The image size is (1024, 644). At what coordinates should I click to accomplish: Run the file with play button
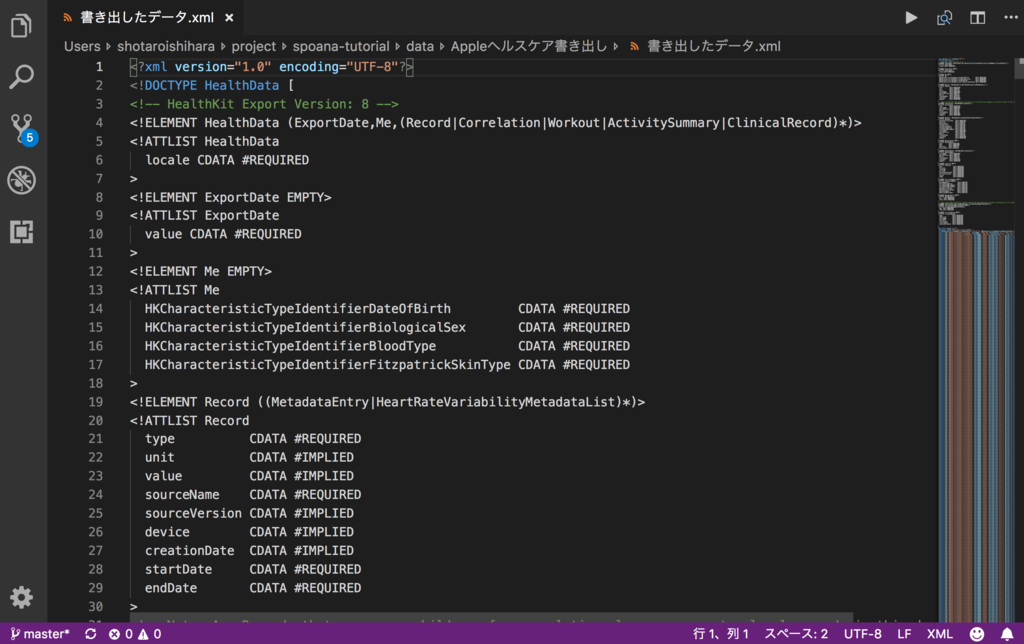(911, 18)
